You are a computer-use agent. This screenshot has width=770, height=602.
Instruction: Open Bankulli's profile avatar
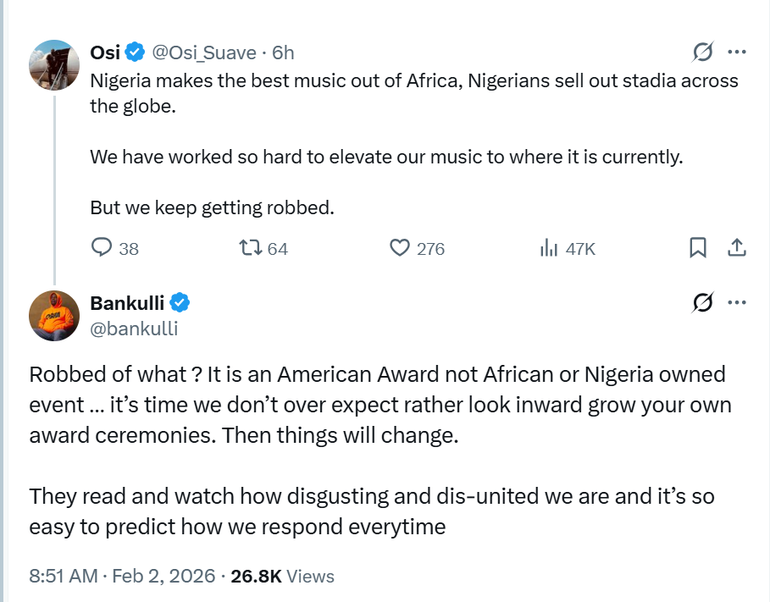point(54,315)
